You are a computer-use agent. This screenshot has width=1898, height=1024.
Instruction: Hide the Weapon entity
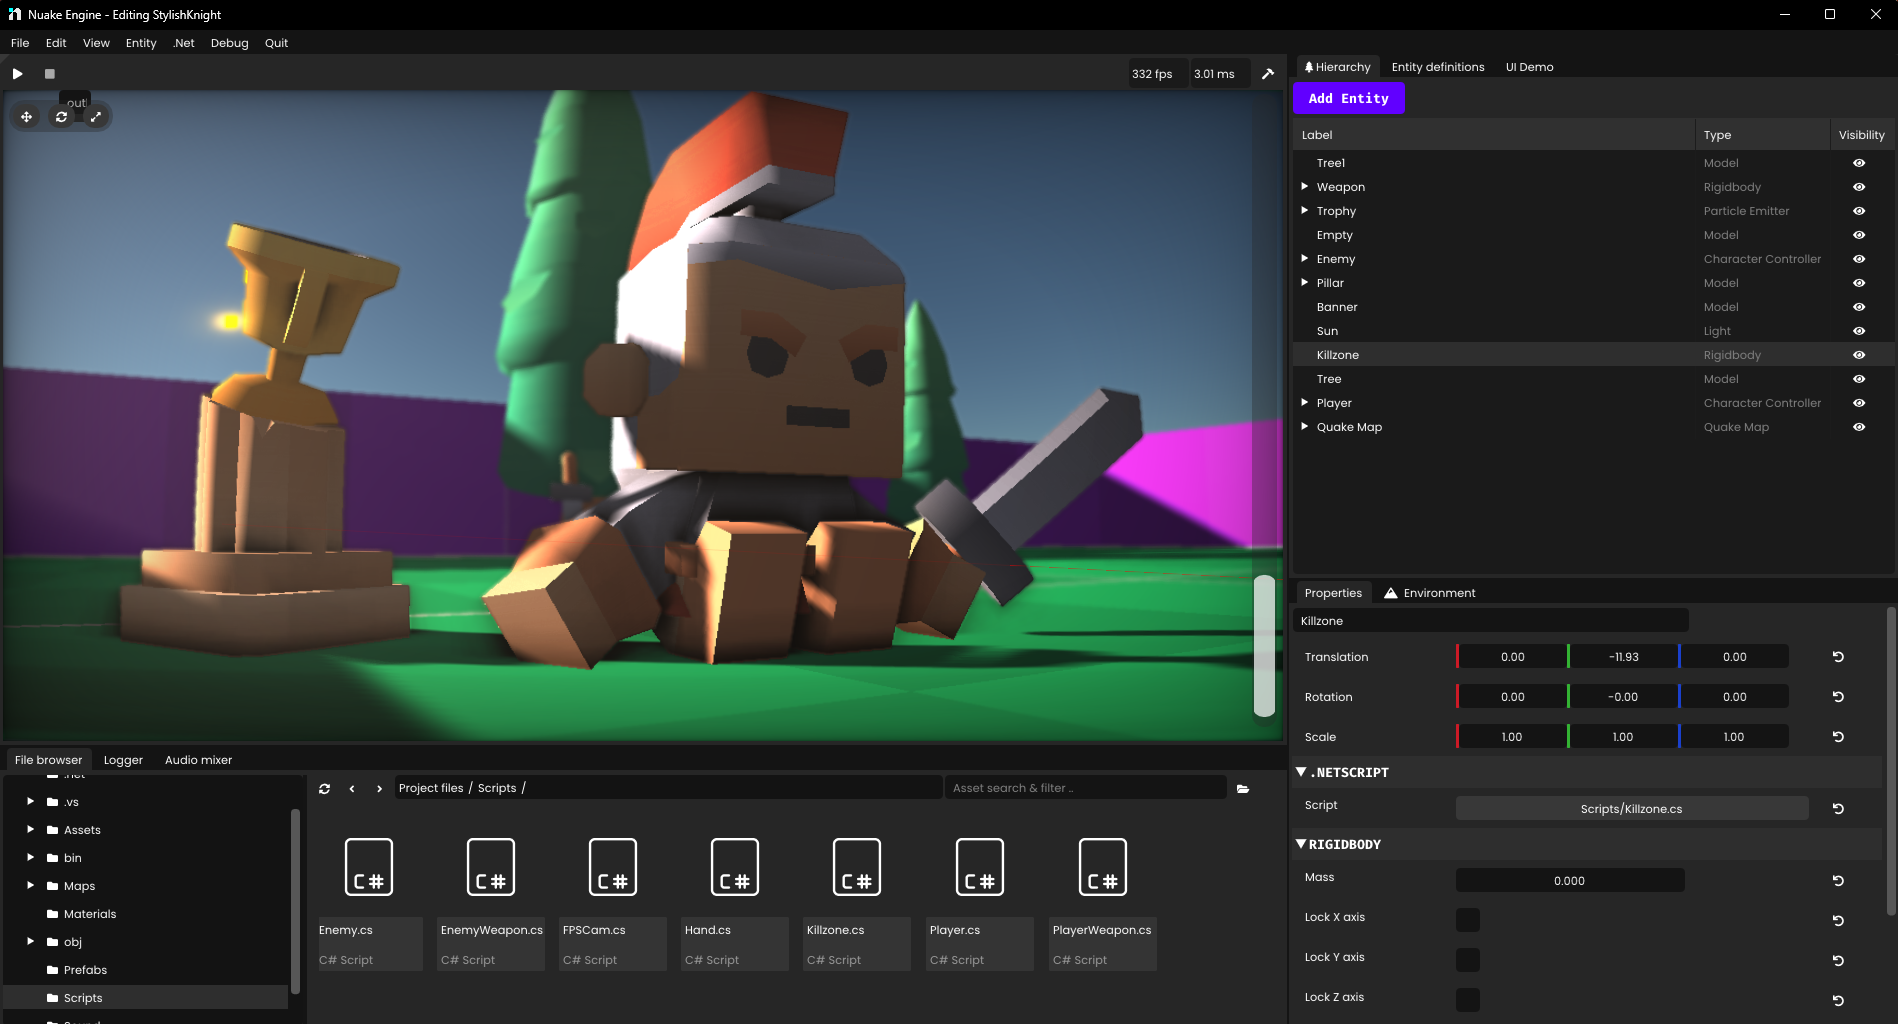[x=1859, y=187]
